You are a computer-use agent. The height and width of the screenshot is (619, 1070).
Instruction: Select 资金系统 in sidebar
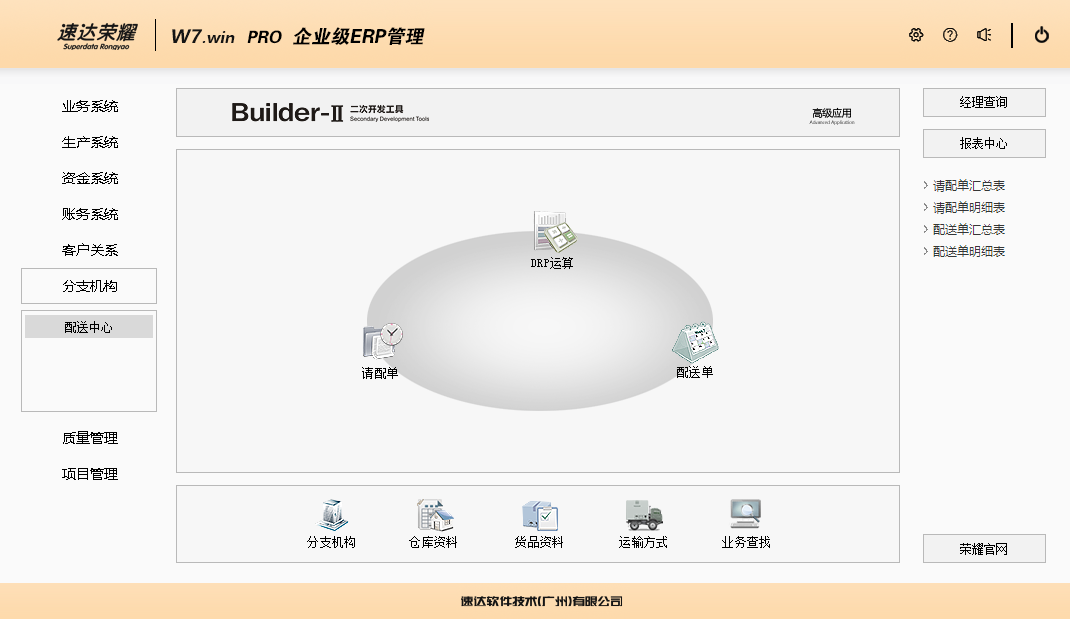point(90,179)
